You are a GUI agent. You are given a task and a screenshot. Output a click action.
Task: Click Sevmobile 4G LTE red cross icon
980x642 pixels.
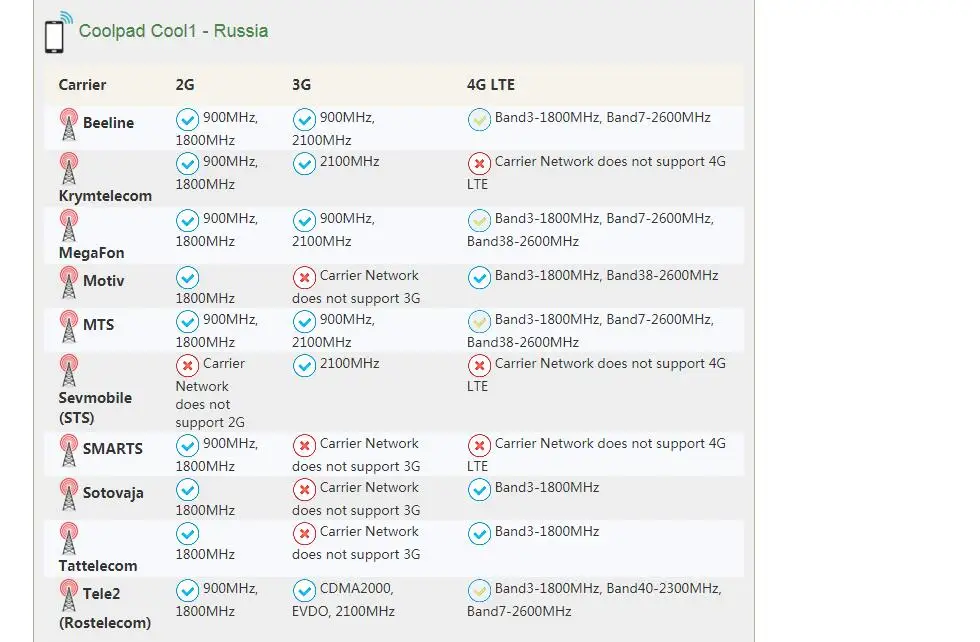point(479,366)
